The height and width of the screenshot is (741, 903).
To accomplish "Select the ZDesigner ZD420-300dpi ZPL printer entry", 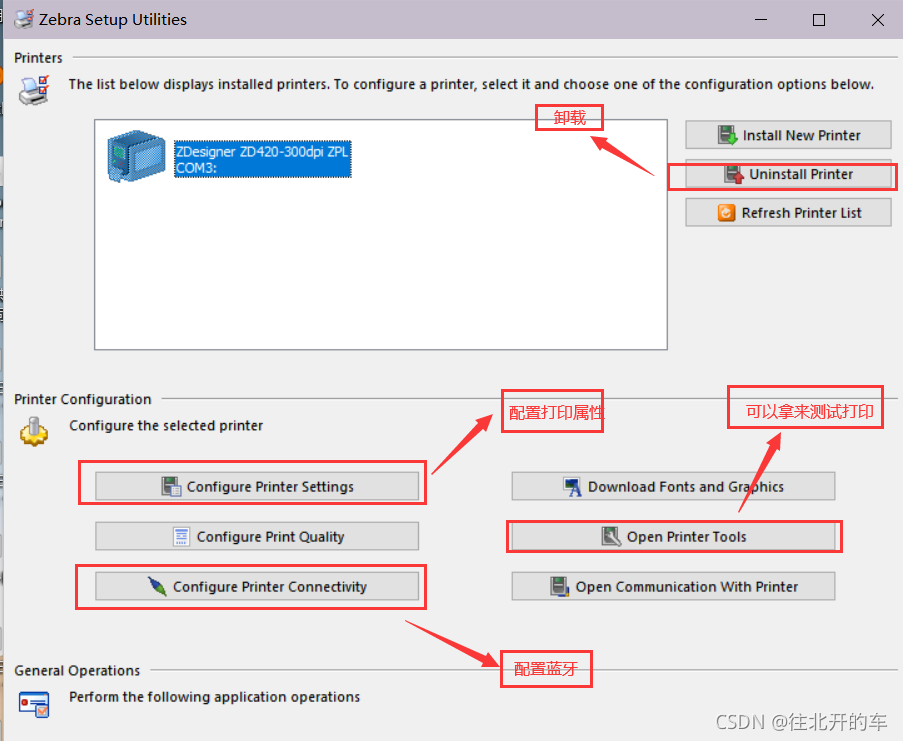I will pyautogui.click(x=263, y=159).
